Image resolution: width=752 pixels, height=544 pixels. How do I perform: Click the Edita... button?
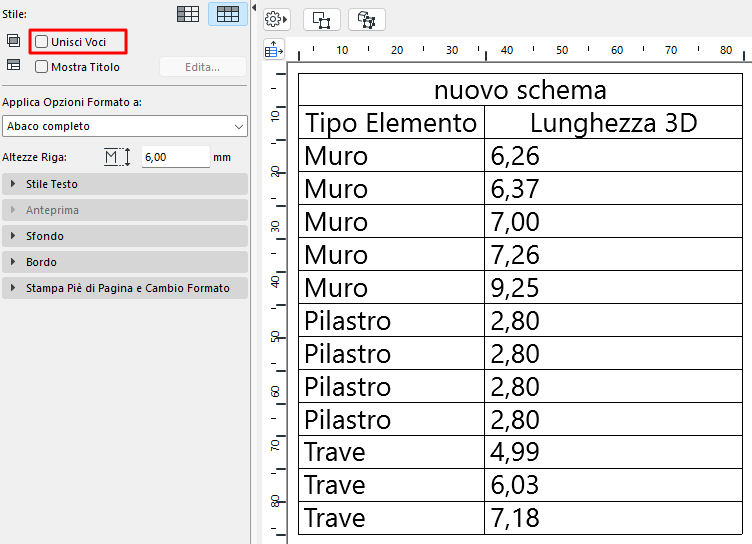202,67
